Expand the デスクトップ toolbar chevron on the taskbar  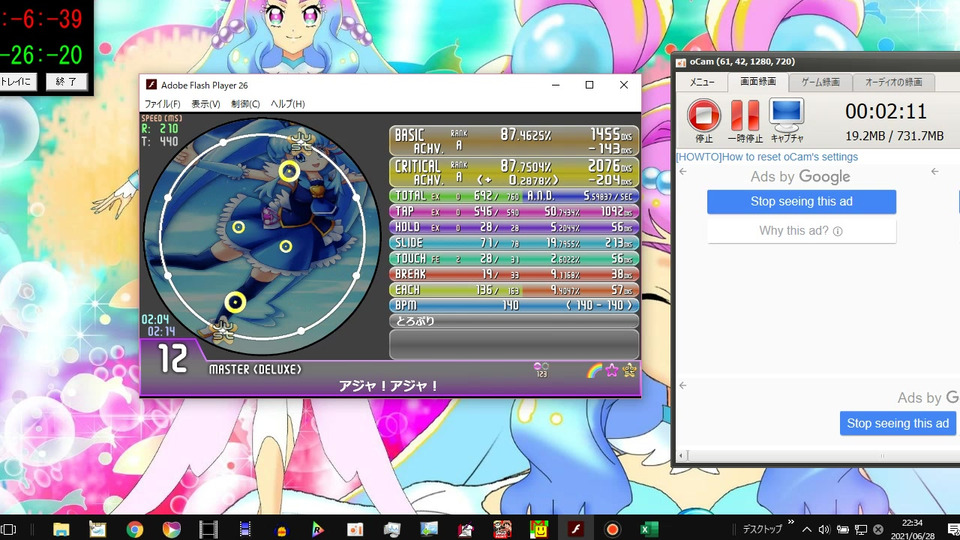[x=791, y=522]
